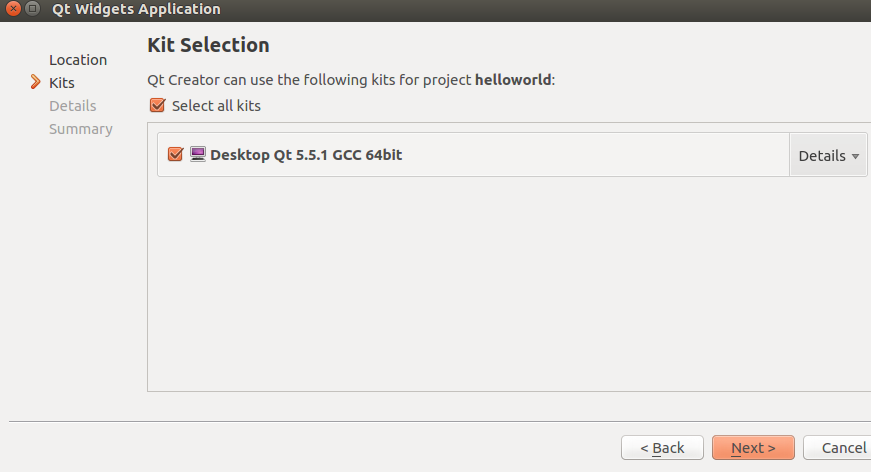Screen dimensions: 871x472
Task: Select the Location step in the wizard sidebar
Action: pyautogui.click(x=78, y=60)
